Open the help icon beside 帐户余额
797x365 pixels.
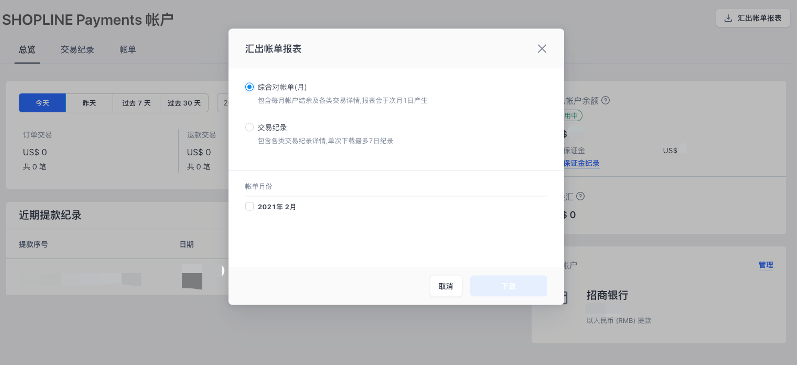click(x=605, y=100)
